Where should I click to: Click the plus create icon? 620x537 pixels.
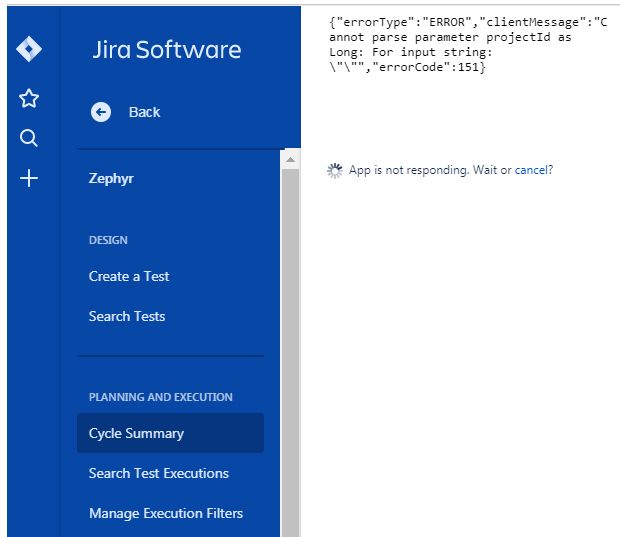coord(29,178)
